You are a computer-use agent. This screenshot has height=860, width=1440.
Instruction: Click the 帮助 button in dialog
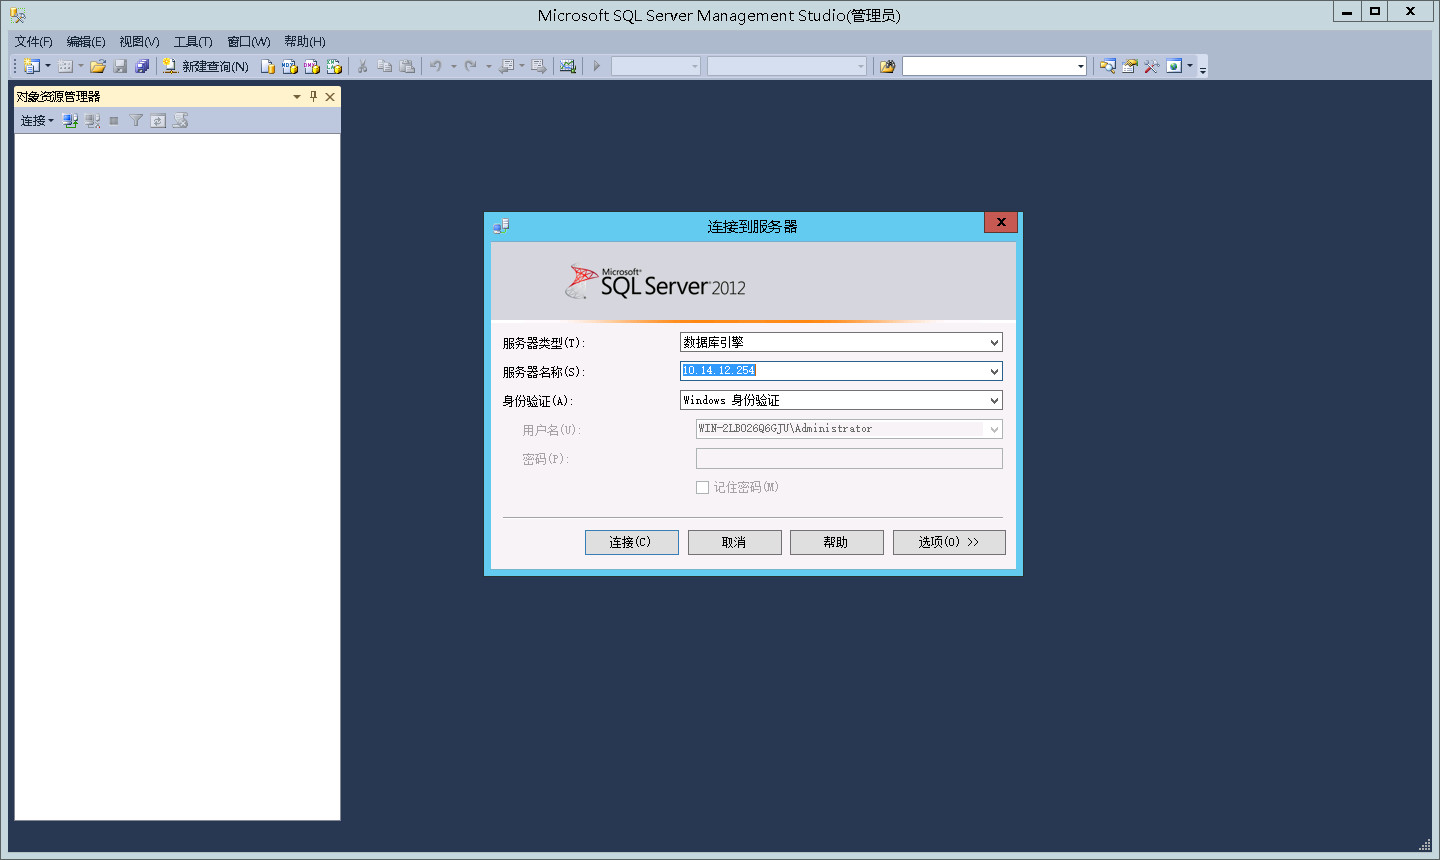(x=836, y=542)
